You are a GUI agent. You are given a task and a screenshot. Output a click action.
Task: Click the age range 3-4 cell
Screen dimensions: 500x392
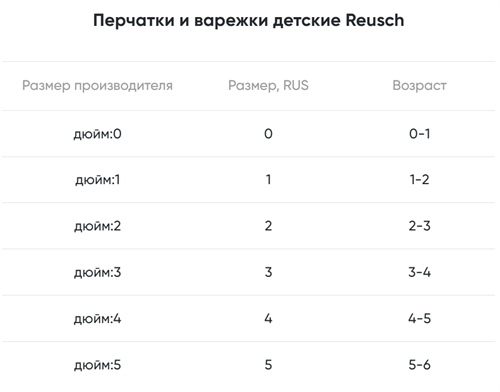point(419,272)
